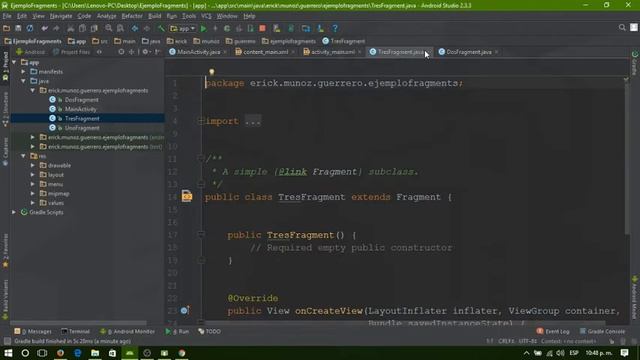Click the red Stop button
The image size is (640, 360).
[x=262, y=28]
